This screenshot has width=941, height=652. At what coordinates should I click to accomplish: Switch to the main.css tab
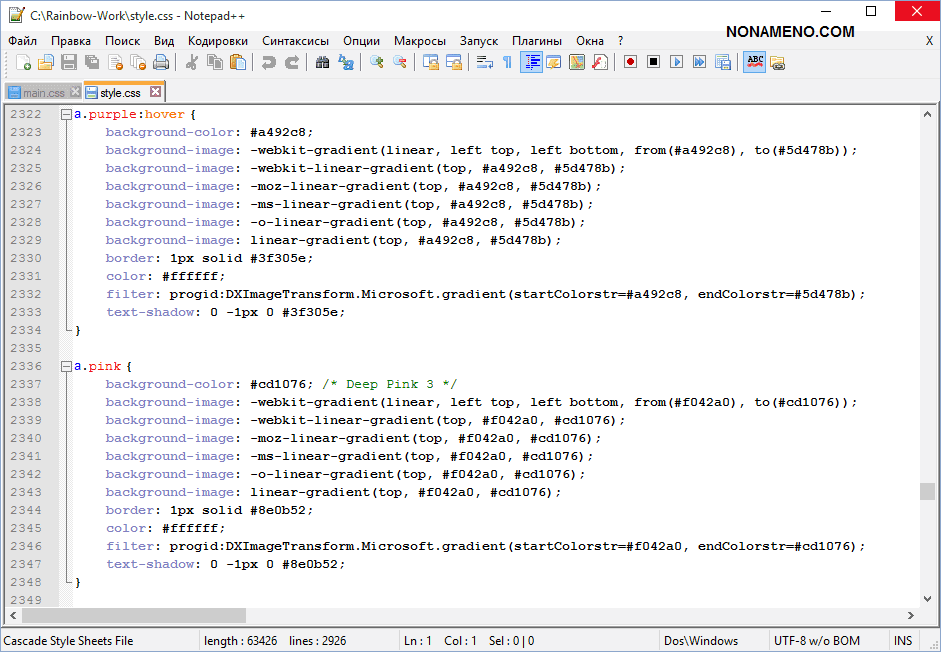click(44, 93)
